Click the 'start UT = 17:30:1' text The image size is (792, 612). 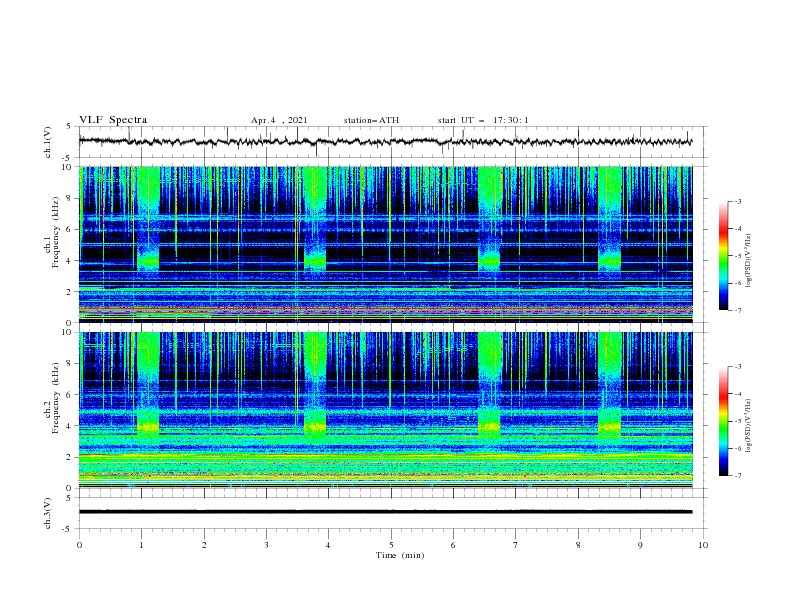click(483, 120)
